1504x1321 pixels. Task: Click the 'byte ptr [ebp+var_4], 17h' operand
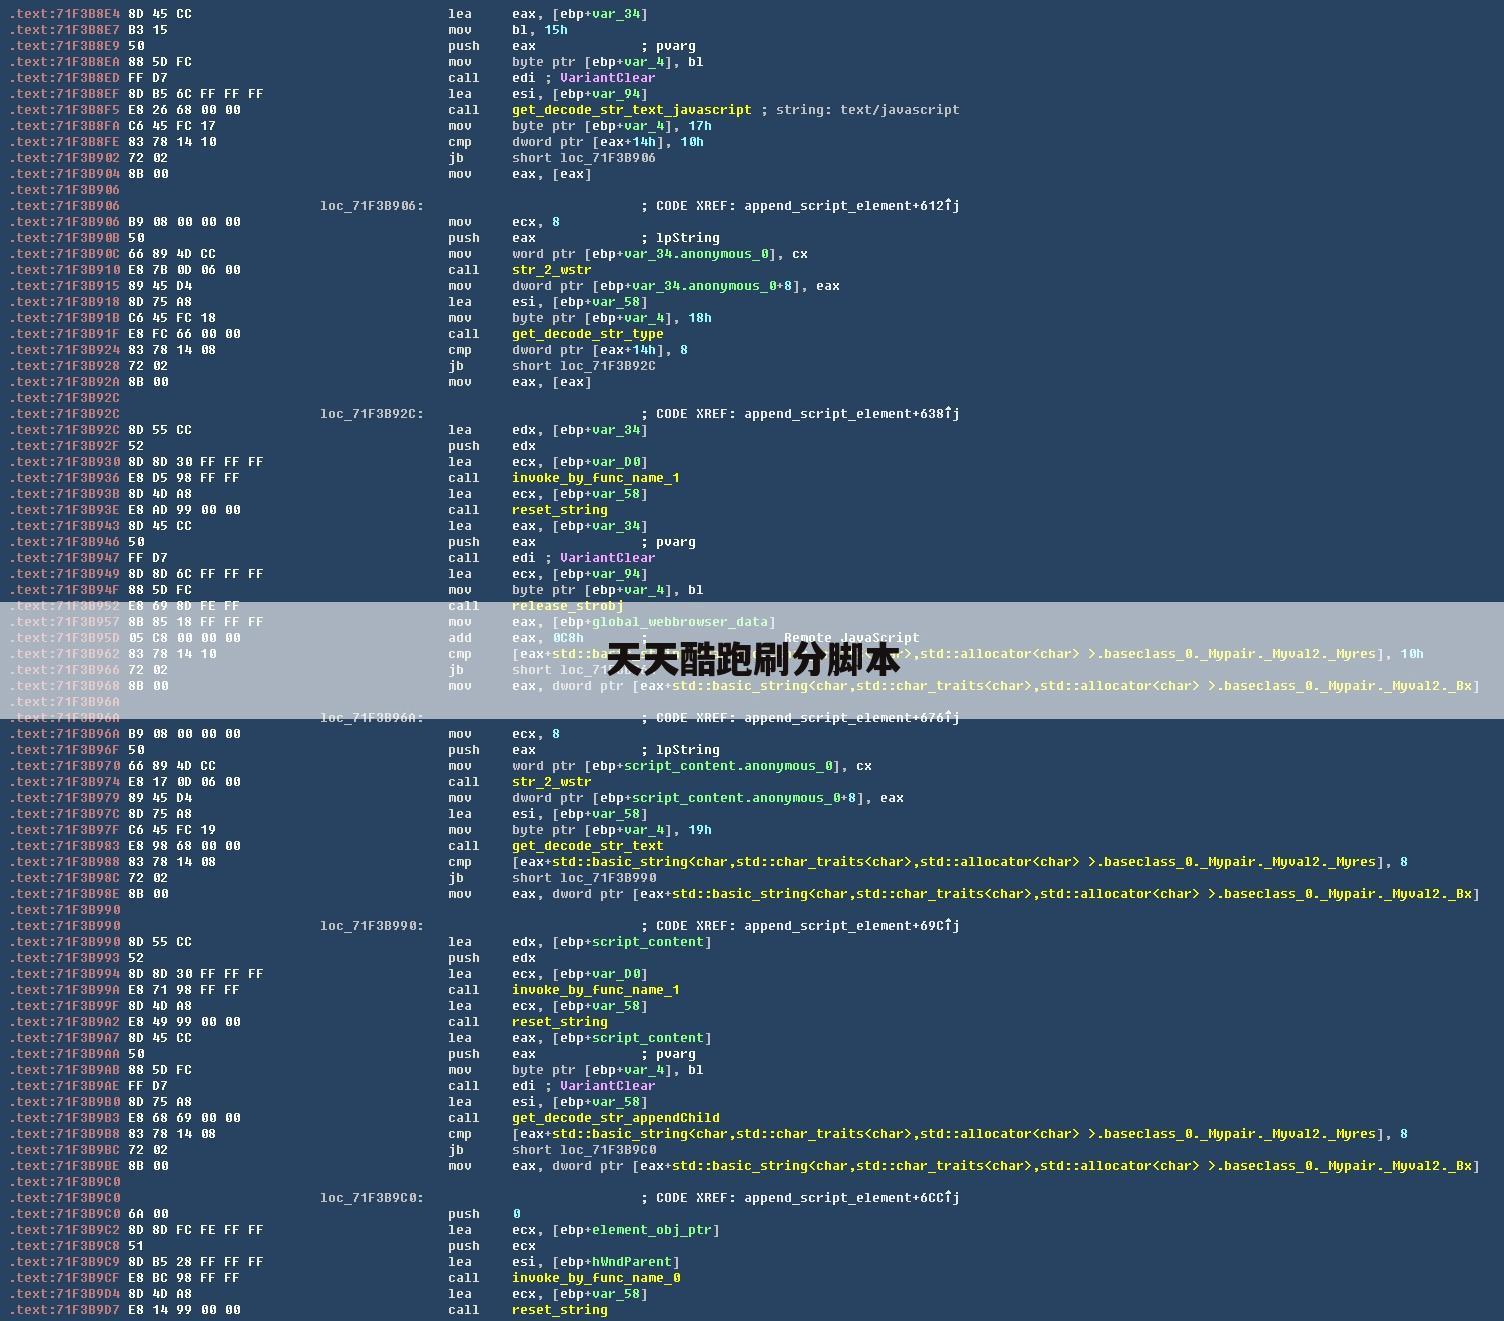point(611,126)
